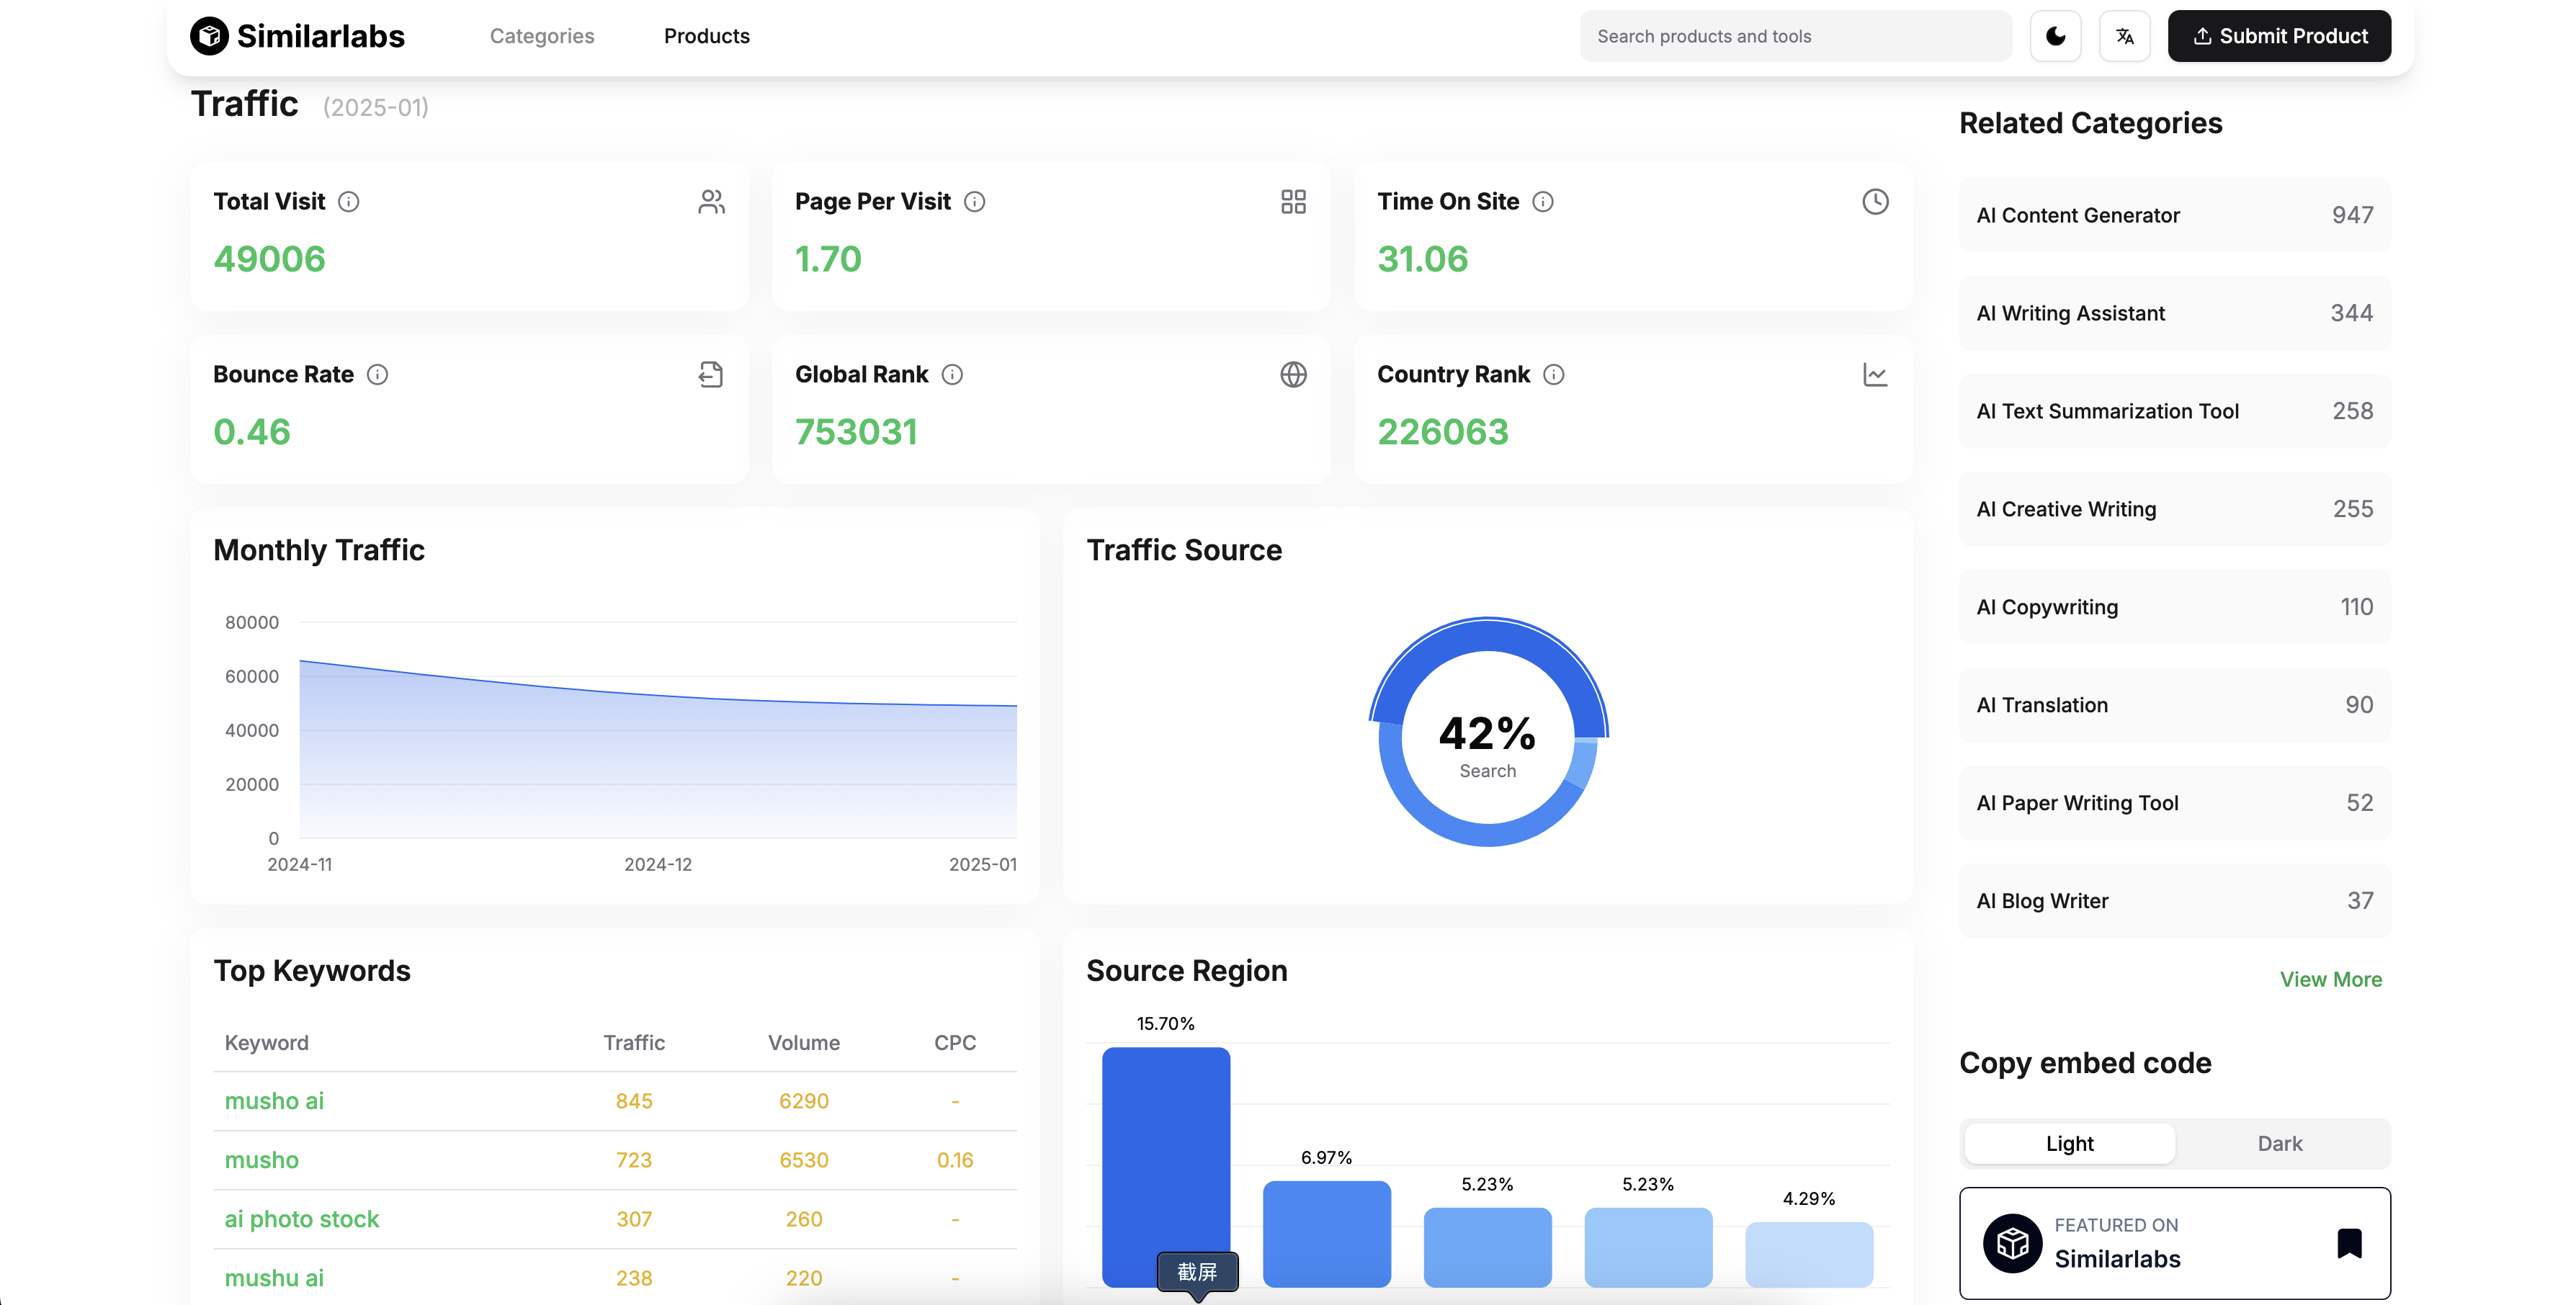The image size is (2576, 1305).
Task: Click the 753031 Global Rank value
Action: coord(856,433)
